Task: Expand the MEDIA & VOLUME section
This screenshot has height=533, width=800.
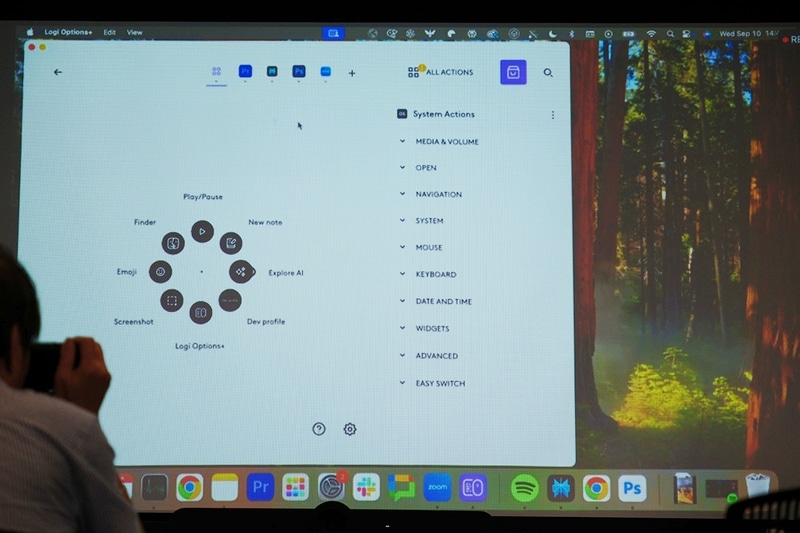Action: [x=440, y=142]
